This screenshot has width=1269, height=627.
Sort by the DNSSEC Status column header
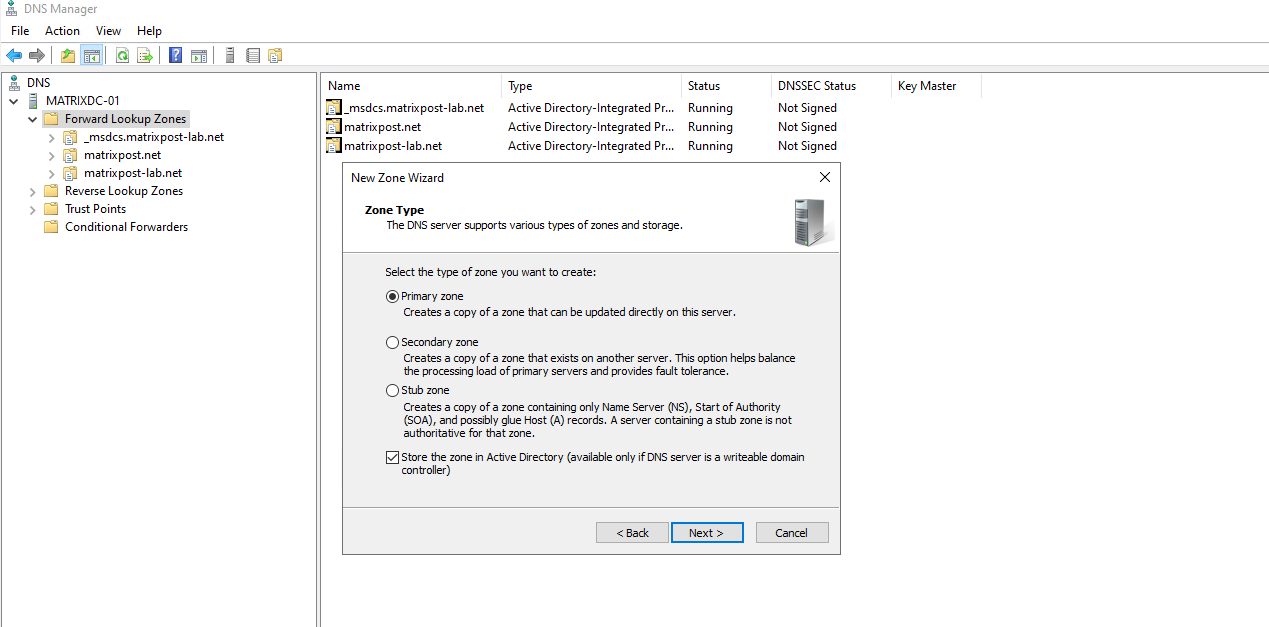coord(831,86)
